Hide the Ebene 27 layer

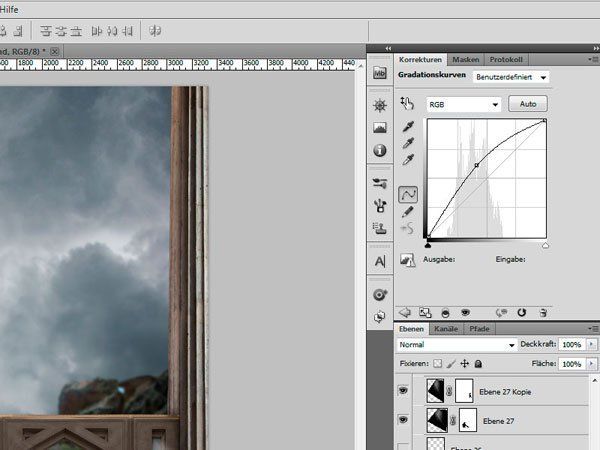[x=403, y=420]
